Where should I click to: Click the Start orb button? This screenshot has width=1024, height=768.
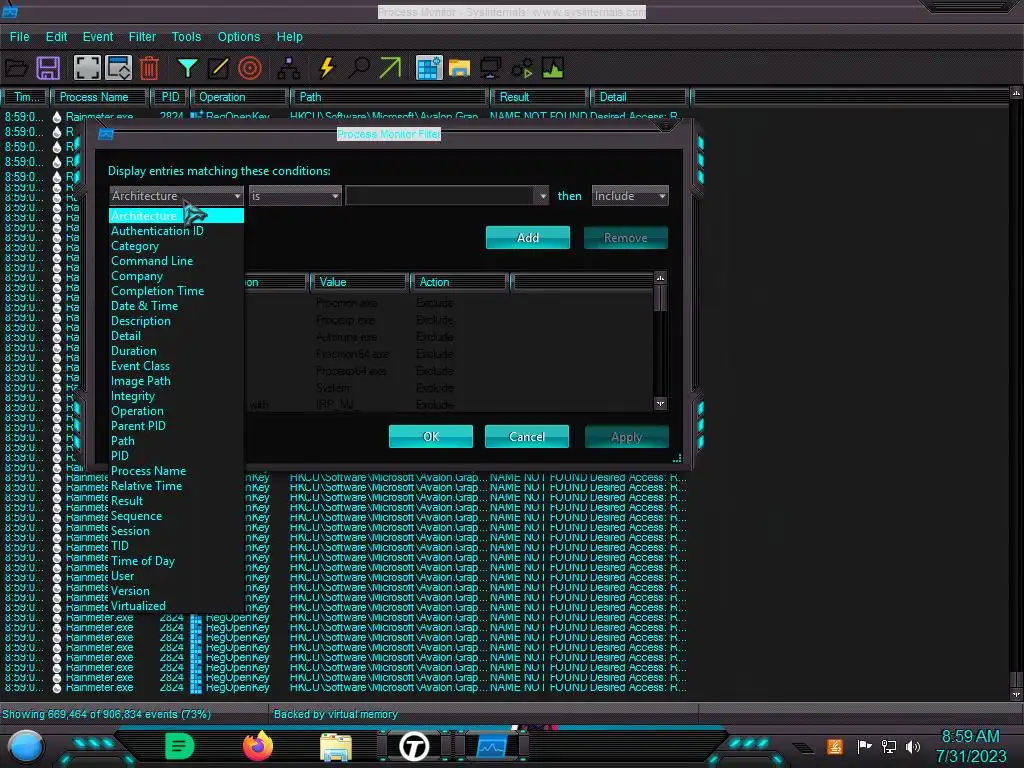[x=26, y=746]
